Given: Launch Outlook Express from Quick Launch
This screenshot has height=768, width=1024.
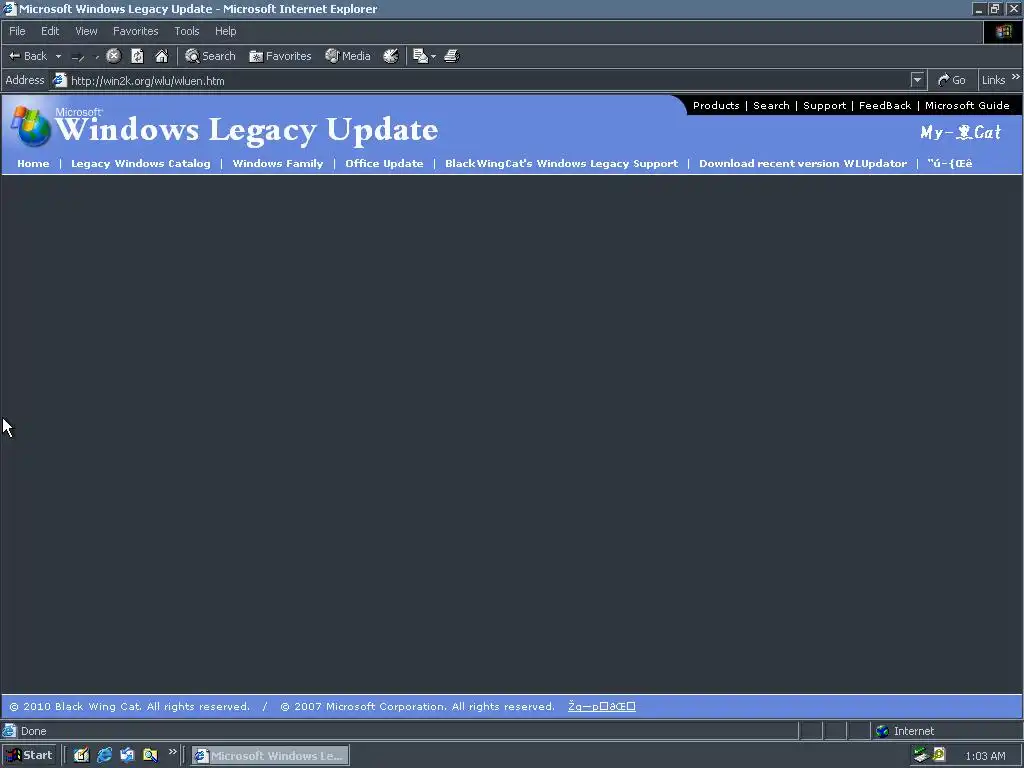Looking at the screenshot, I should pyautogui.click(x=127, y=756).
